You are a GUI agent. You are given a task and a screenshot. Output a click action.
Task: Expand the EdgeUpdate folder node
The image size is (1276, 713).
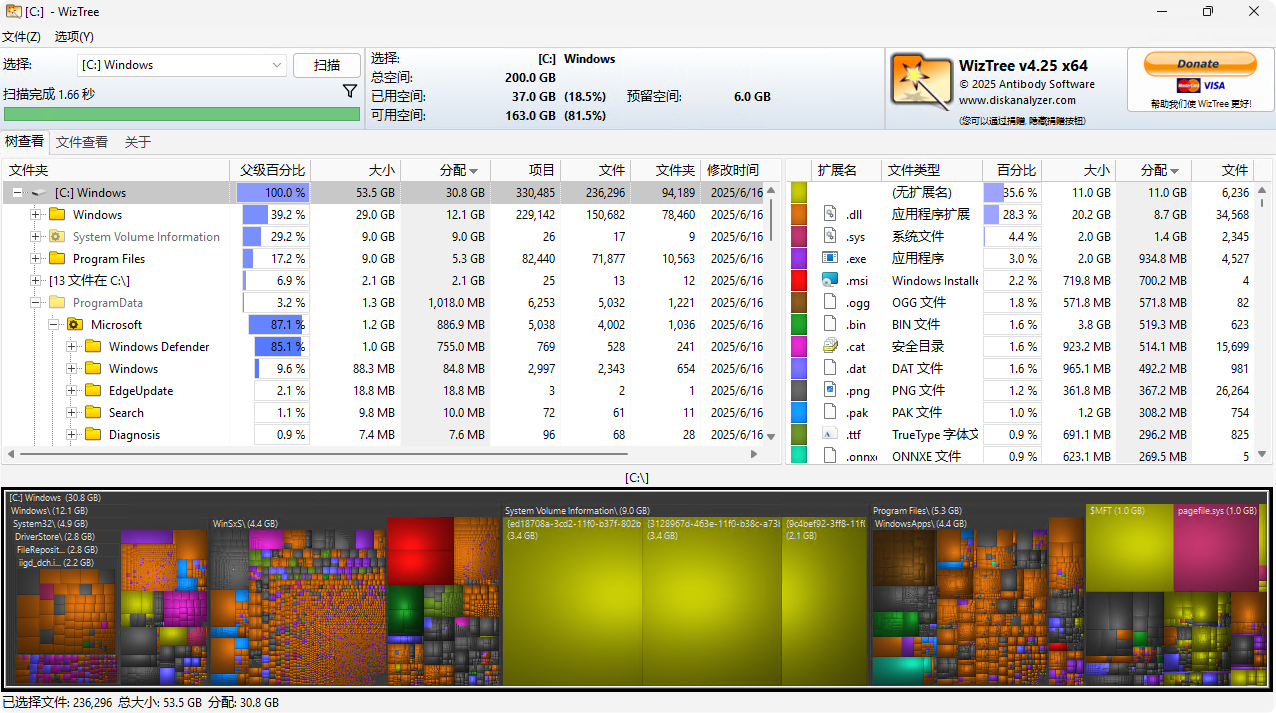click(72, 391)
